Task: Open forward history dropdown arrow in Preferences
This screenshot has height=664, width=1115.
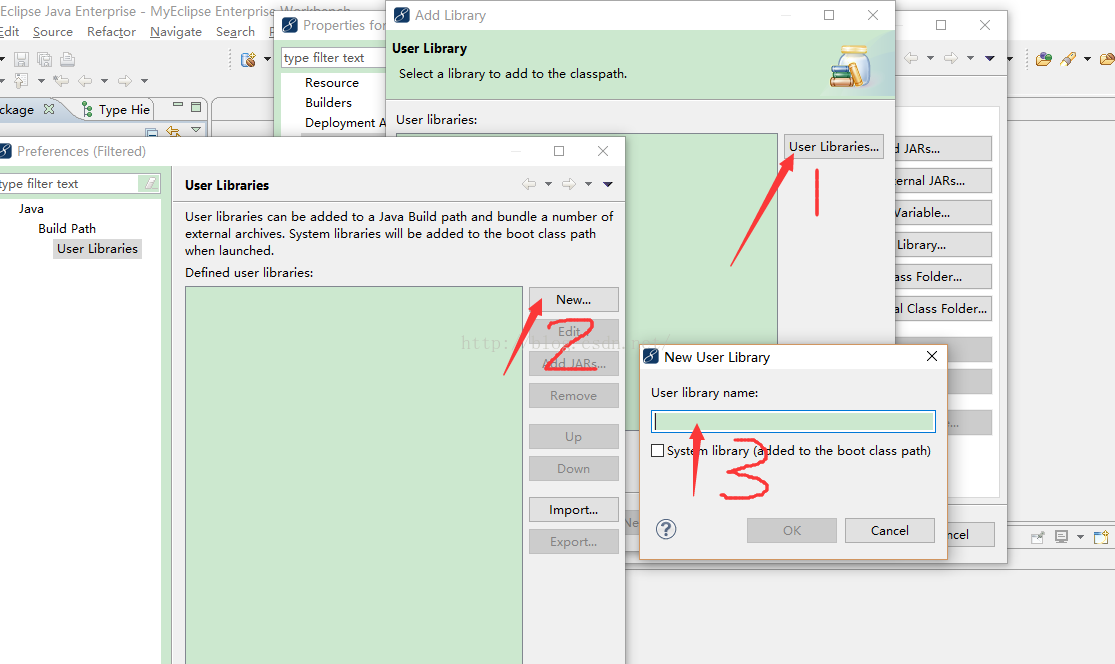Action: (588, 184)
